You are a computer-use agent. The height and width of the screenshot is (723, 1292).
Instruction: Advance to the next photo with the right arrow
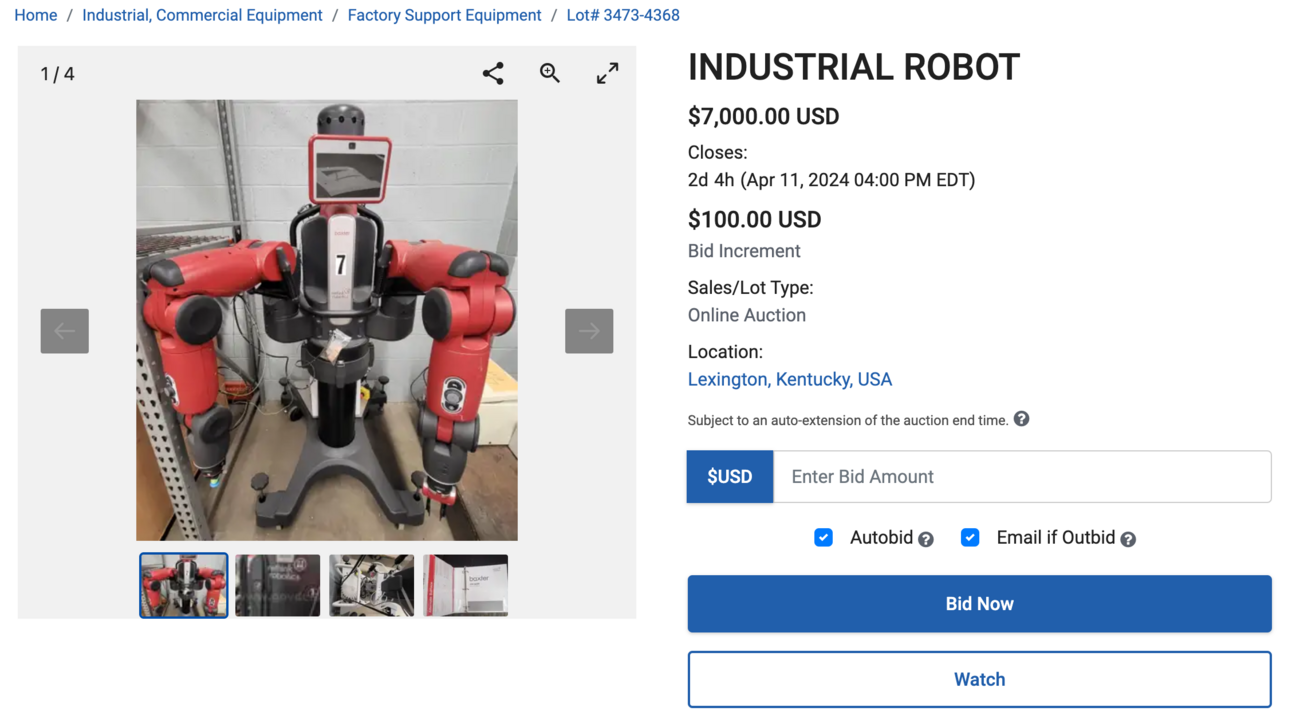pos(588,331)
